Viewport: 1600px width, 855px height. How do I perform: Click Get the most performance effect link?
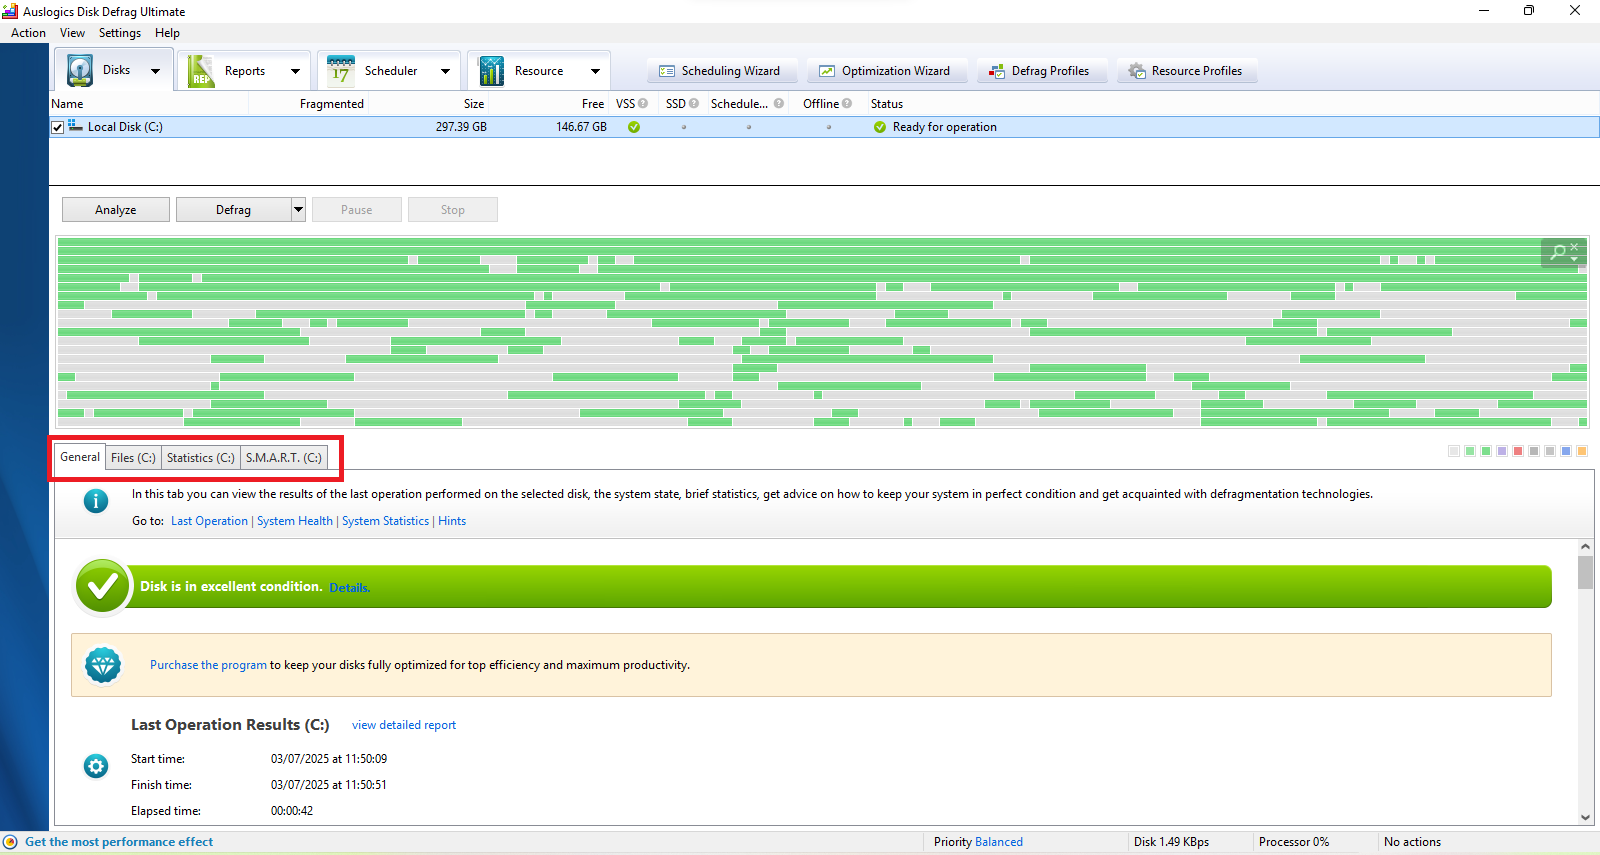pos(119,842)
